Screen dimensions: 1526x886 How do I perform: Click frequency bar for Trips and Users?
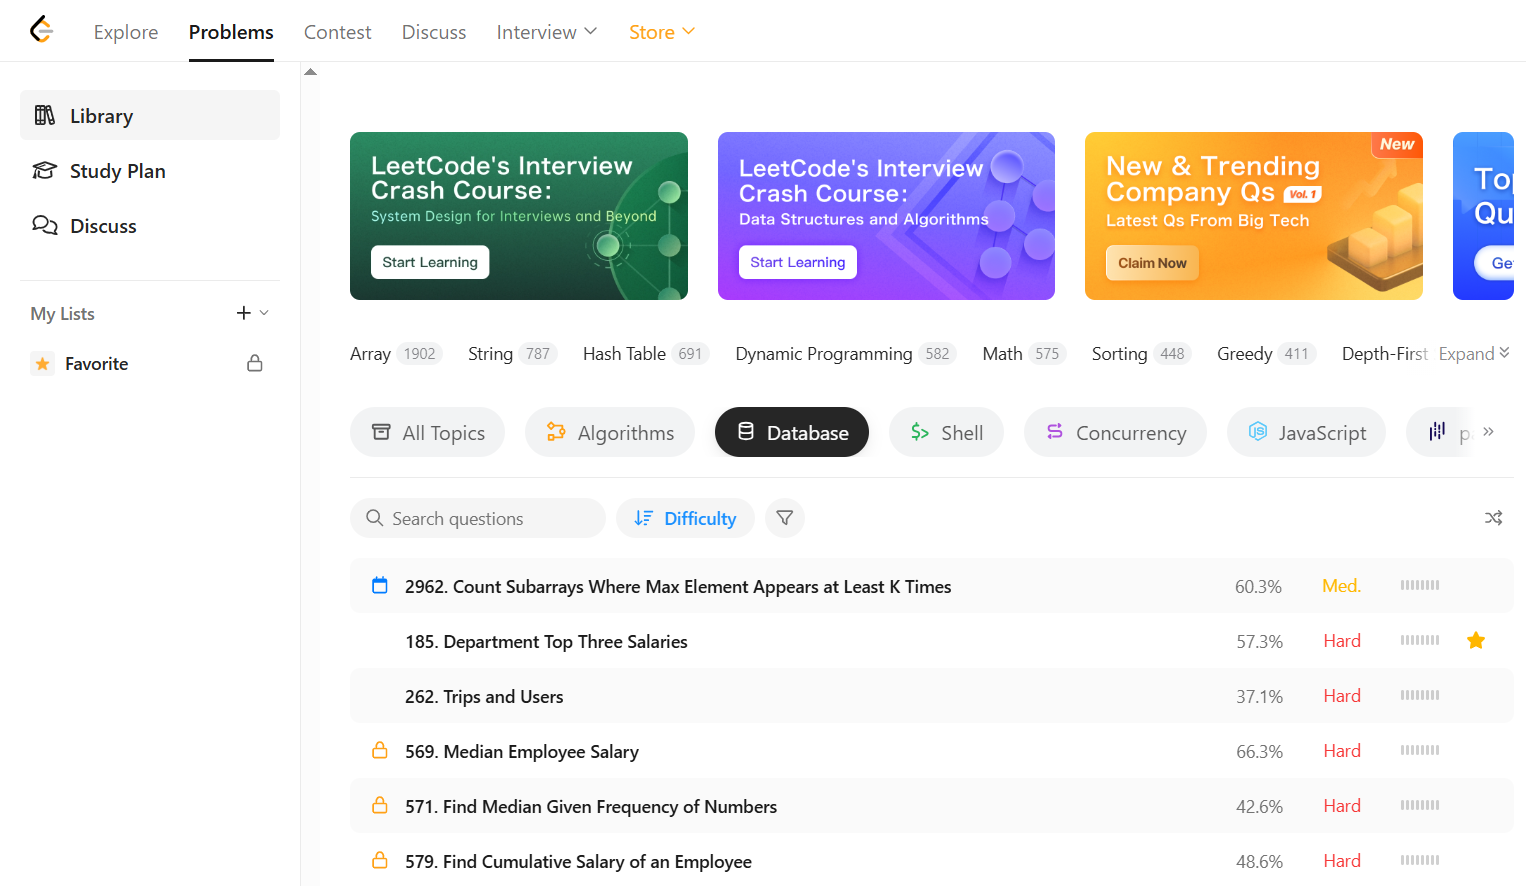(x=1420, y=695)
